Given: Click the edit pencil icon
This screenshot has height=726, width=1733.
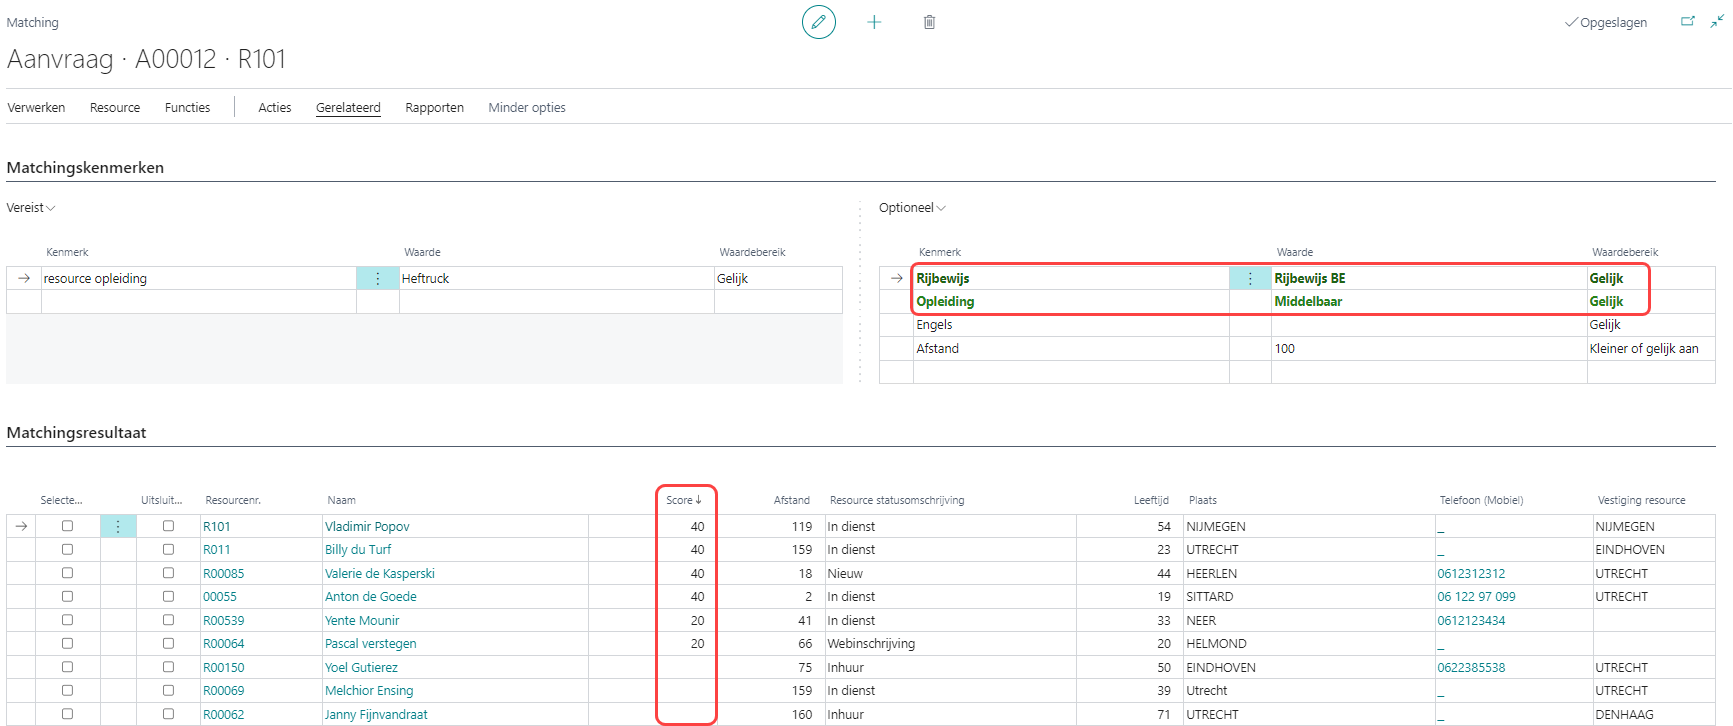Looking at the screenshot, I should pos(818,22).
